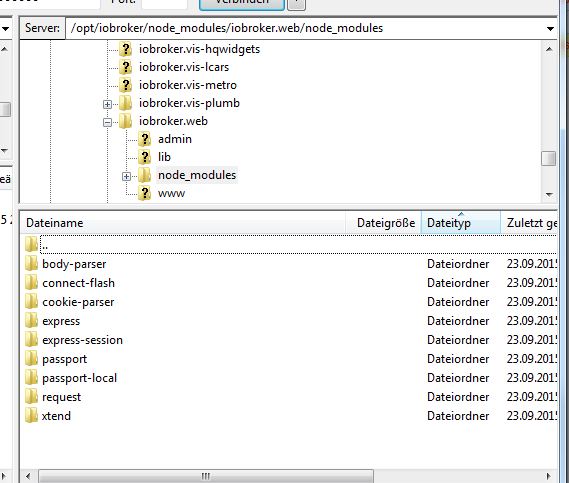
Task: Click the remote tree scrollbar down arrow
Action: [x=549, y=195]
